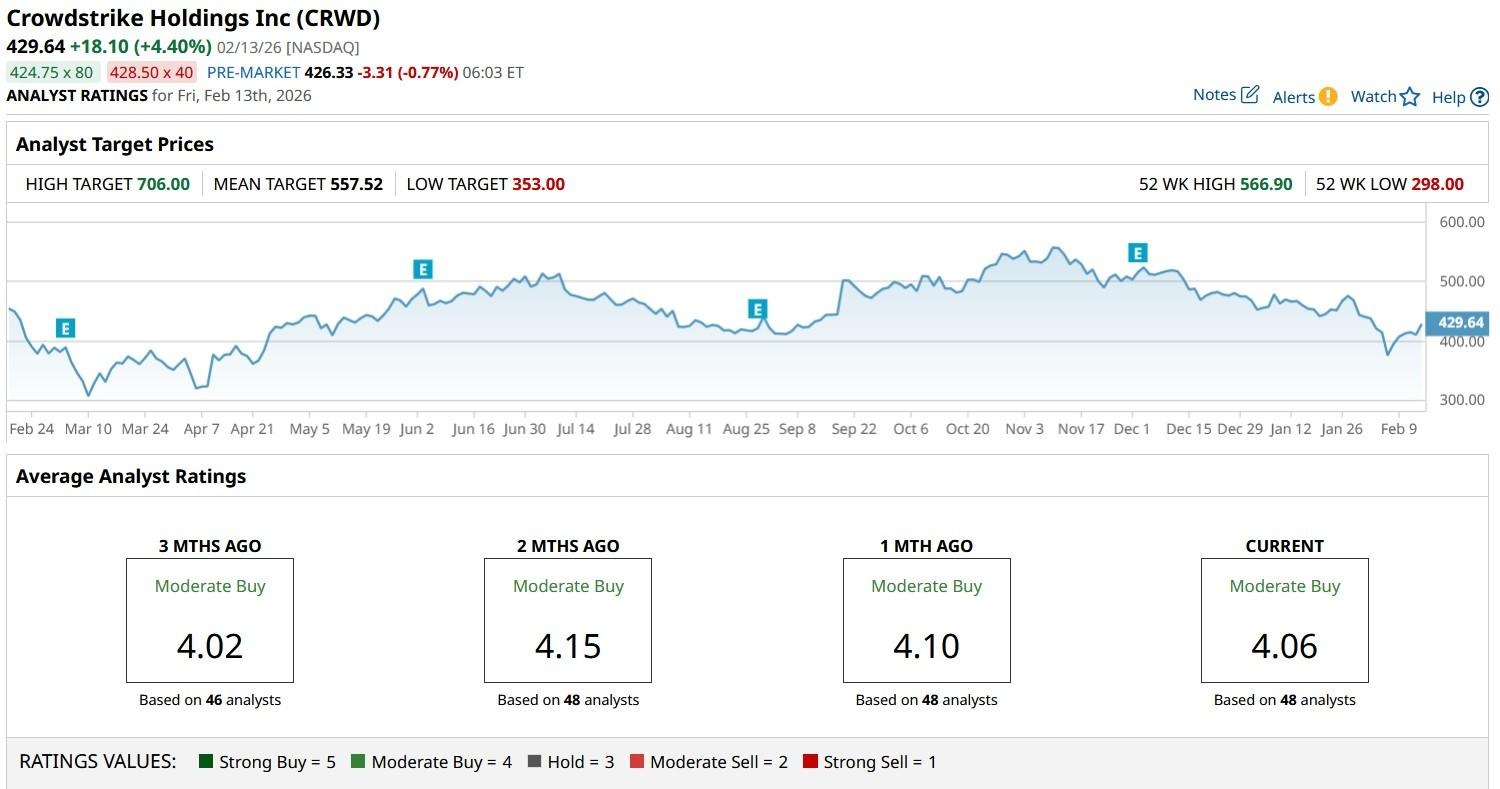Image resolution: width=1500 pixels, height=789 pixels.
Task: Click the 1 MTH AGO column header
Action: 927,546
